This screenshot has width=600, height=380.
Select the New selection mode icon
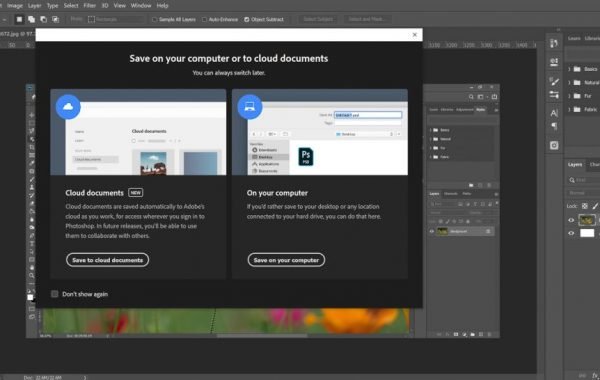coord(19,19)
